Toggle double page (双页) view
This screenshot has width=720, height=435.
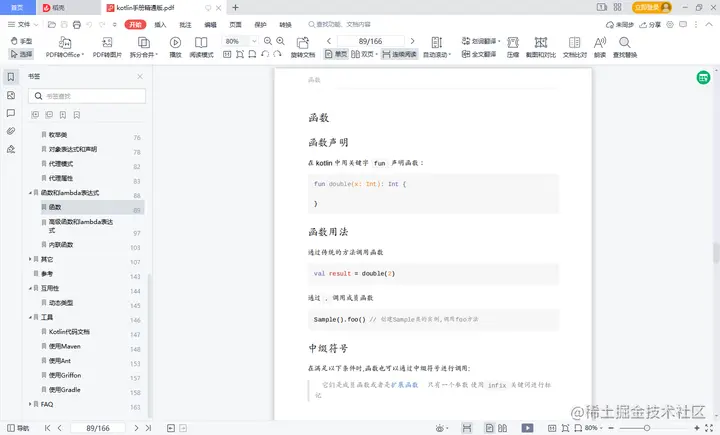point(363,54)
